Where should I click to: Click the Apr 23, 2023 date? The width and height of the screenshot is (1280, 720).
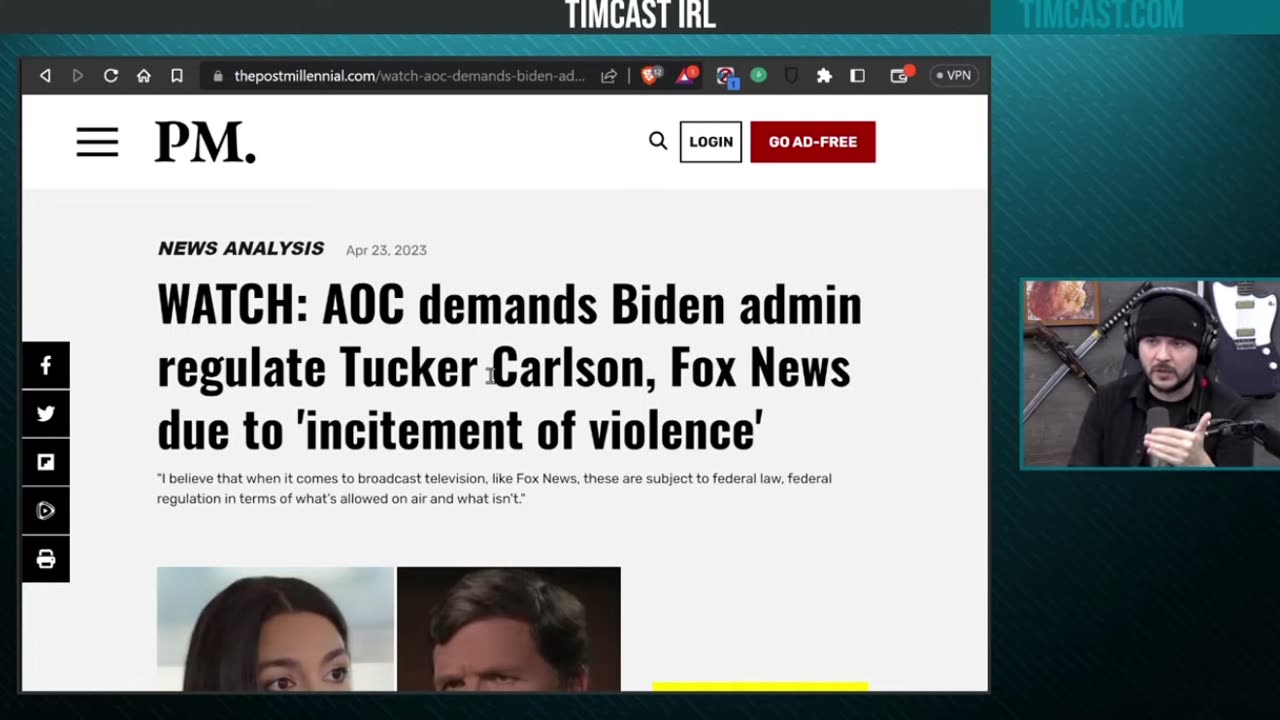(x=386, y=250)
